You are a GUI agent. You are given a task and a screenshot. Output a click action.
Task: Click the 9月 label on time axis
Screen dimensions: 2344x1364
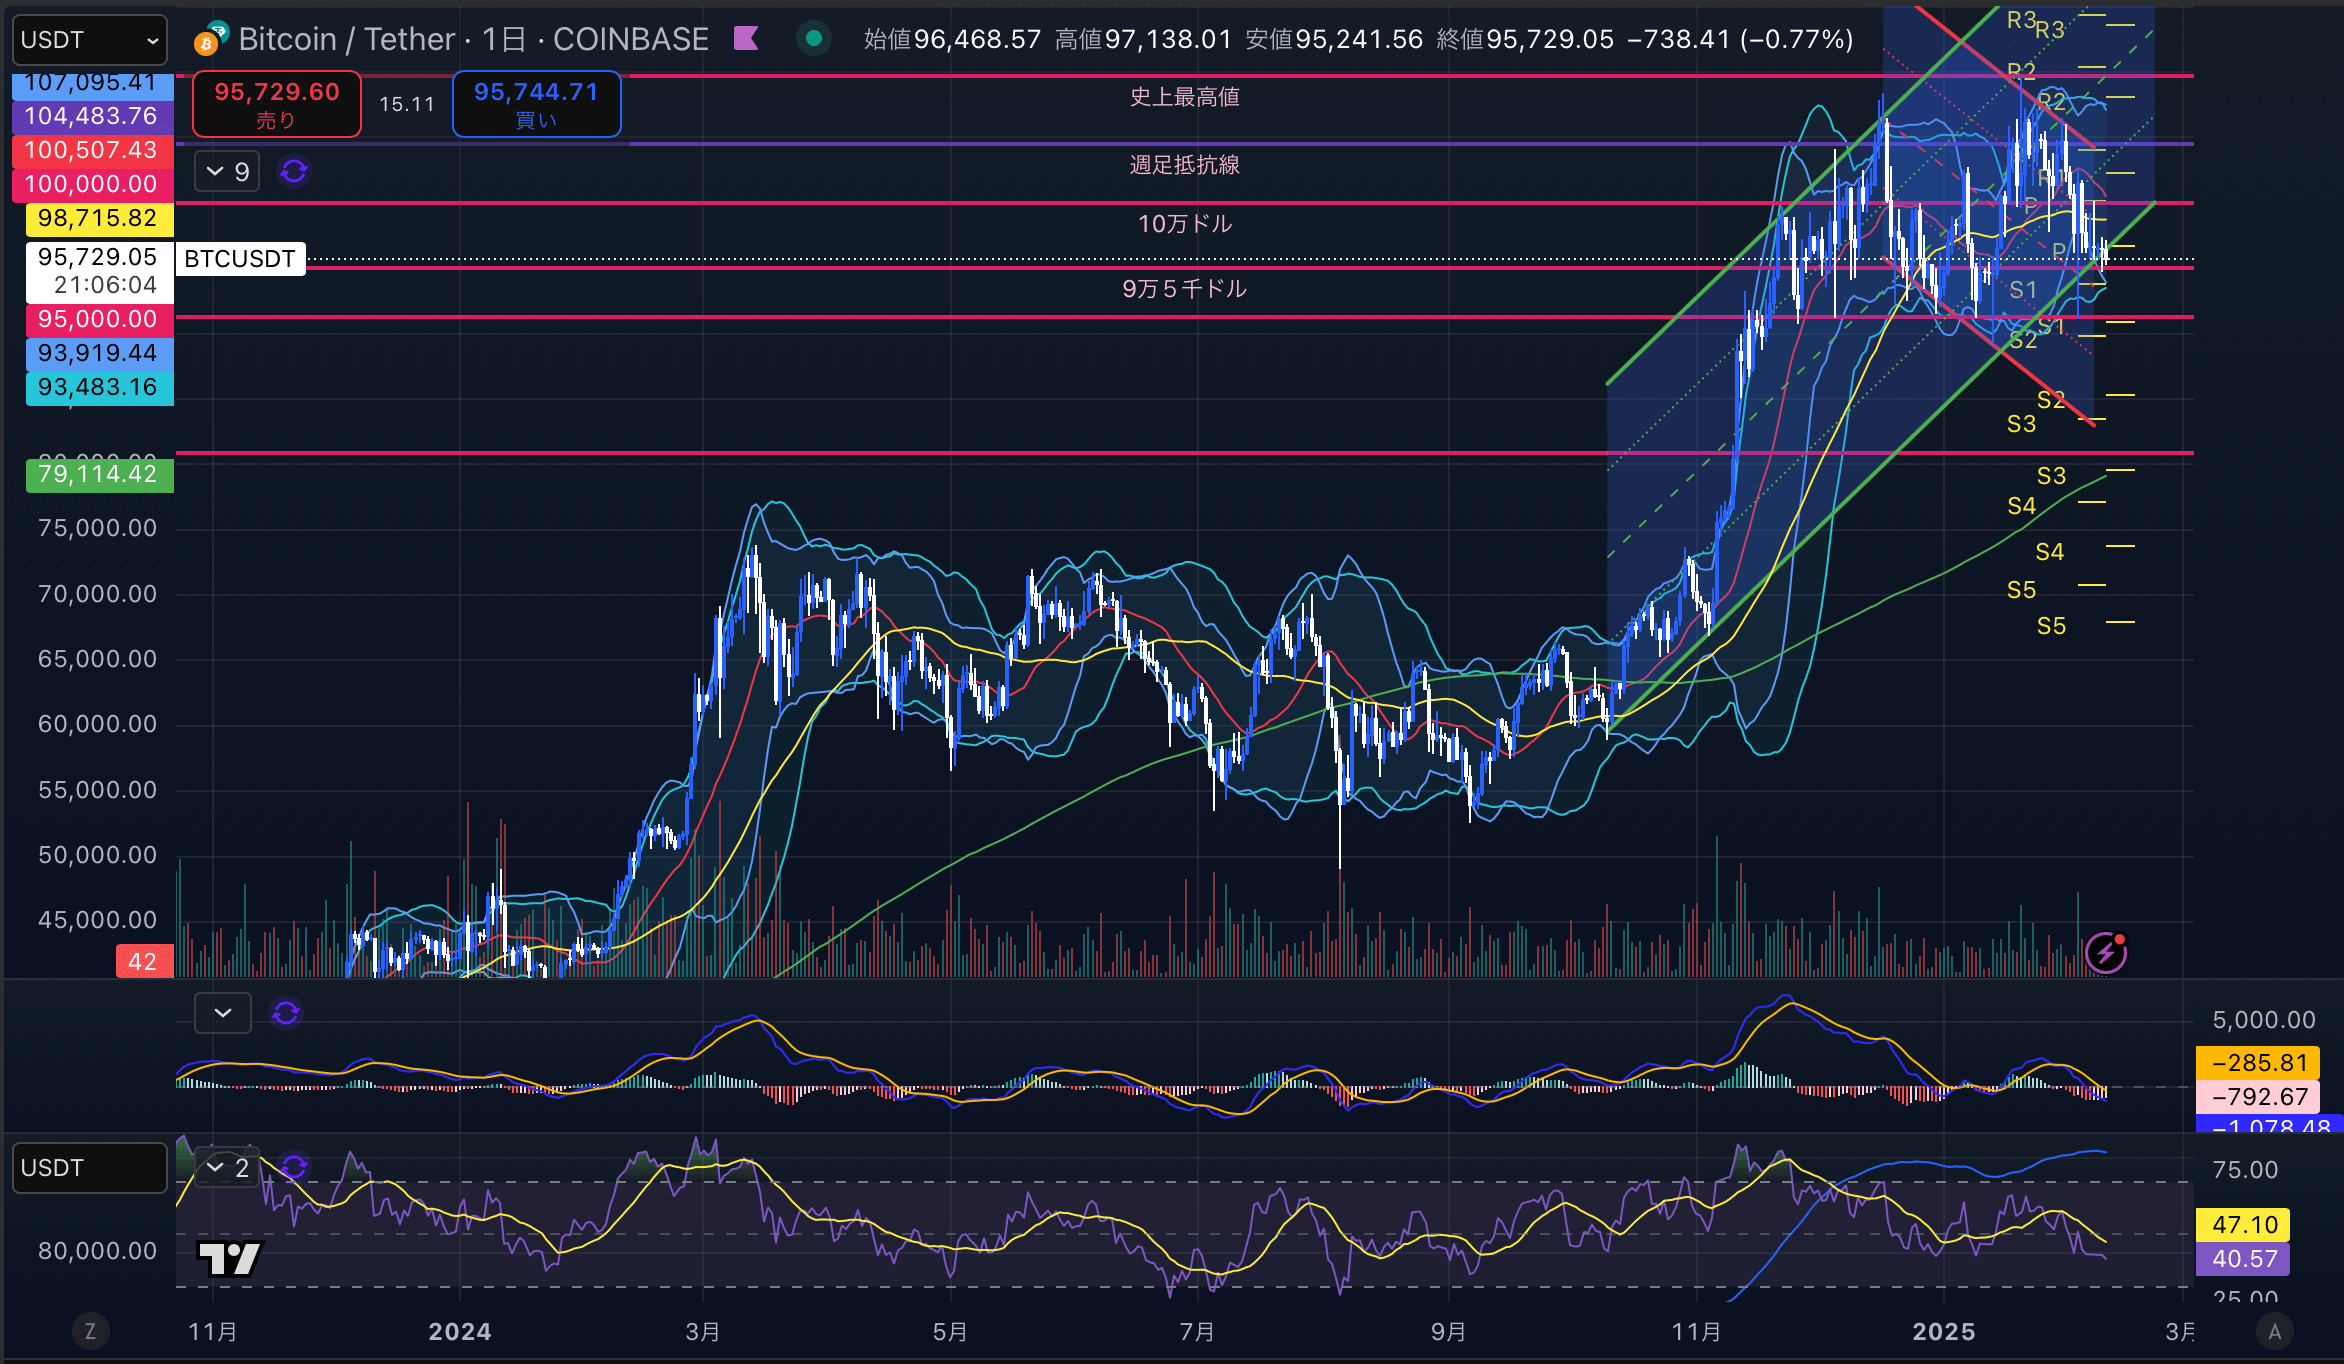[1448, 1331]
